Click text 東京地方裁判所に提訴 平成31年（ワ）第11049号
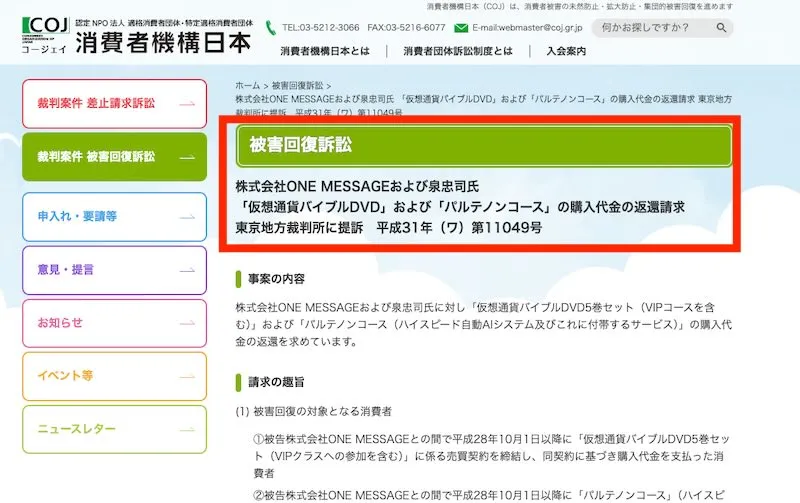The height and width of the screenshot is (503, 800). point(388,228)
